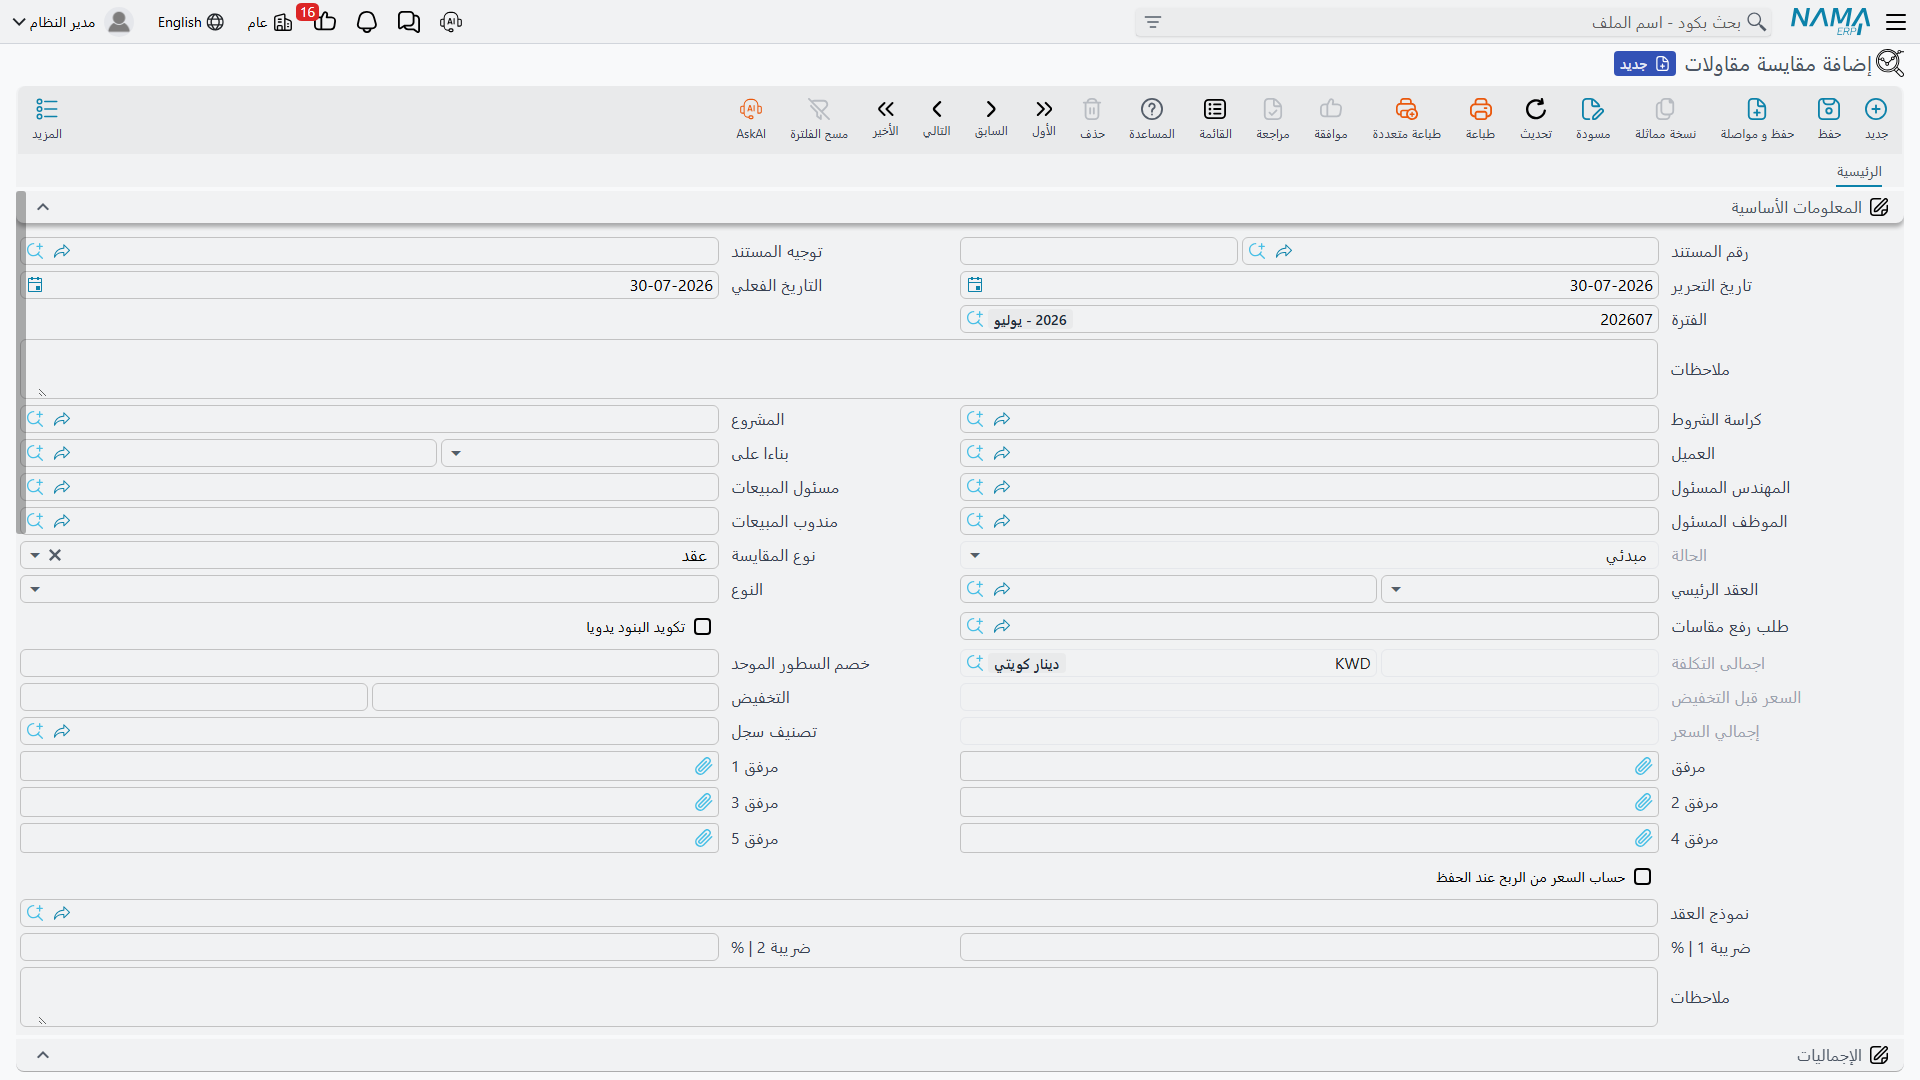
Task: Click حفظ و مواصلة save and continue
Action: [1757, 118]
